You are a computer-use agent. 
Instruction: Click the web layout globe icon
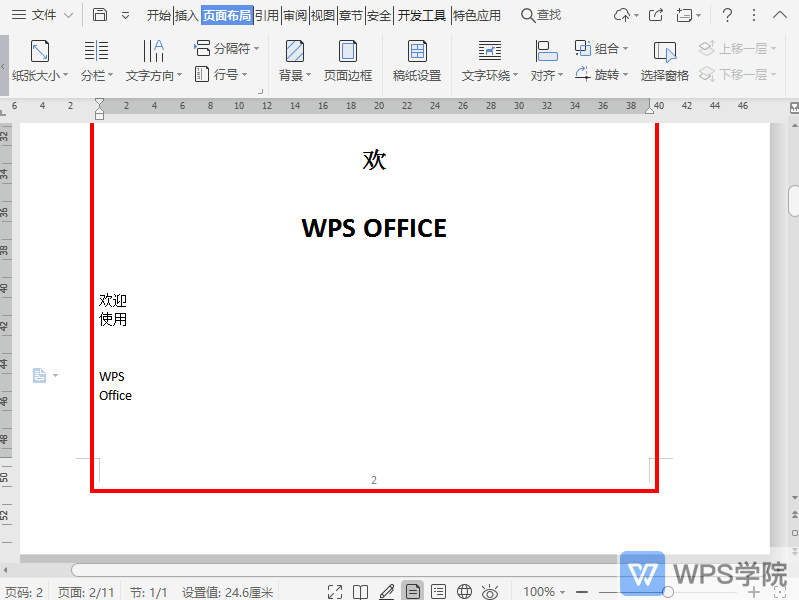tap(464, 592)
